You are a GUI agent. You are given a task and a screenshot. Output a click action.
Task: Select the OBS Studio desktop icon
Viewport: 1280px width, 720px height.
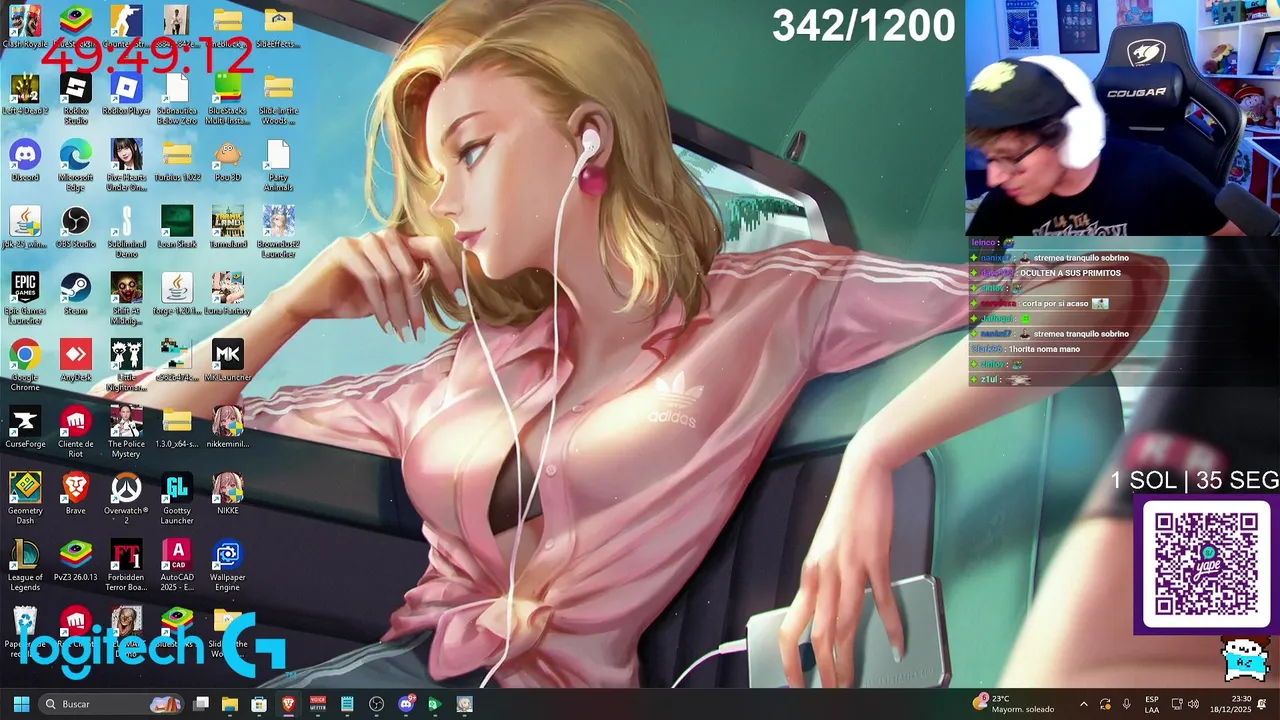pyautogui.click(x=76, y=228)
